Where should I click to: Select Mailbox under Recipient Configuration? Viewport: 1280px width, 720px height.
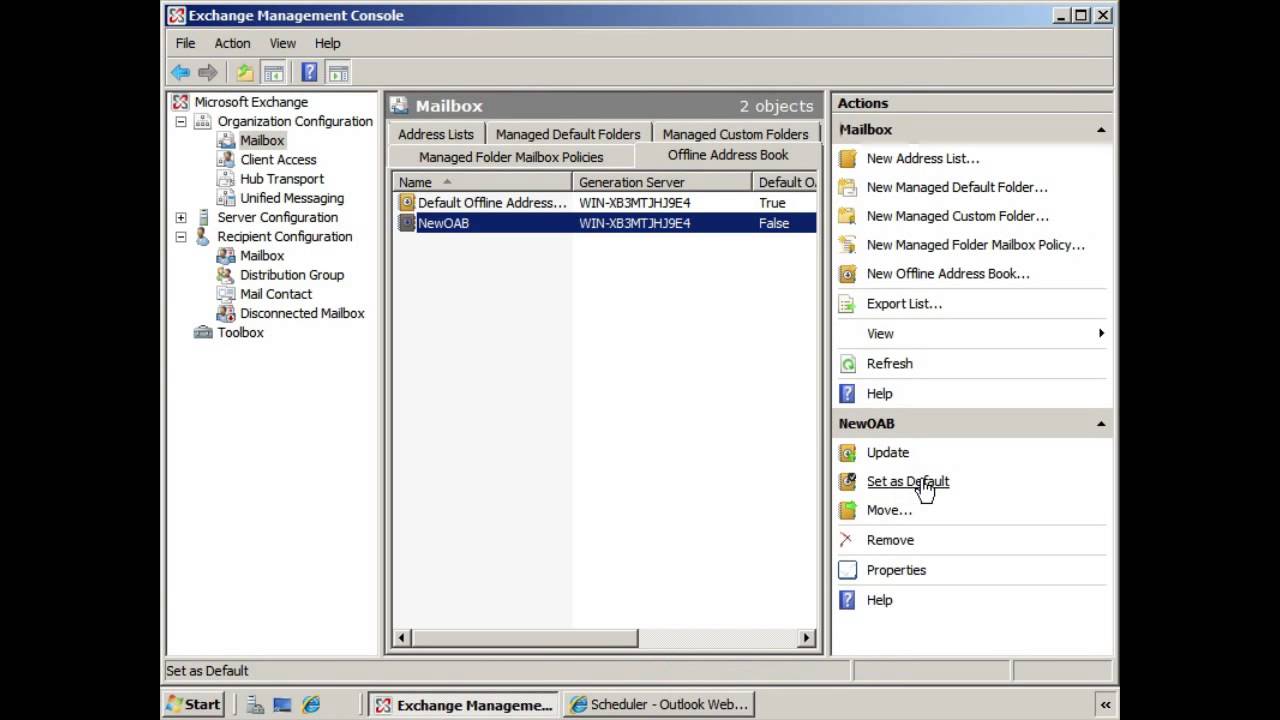pos(262,256)
